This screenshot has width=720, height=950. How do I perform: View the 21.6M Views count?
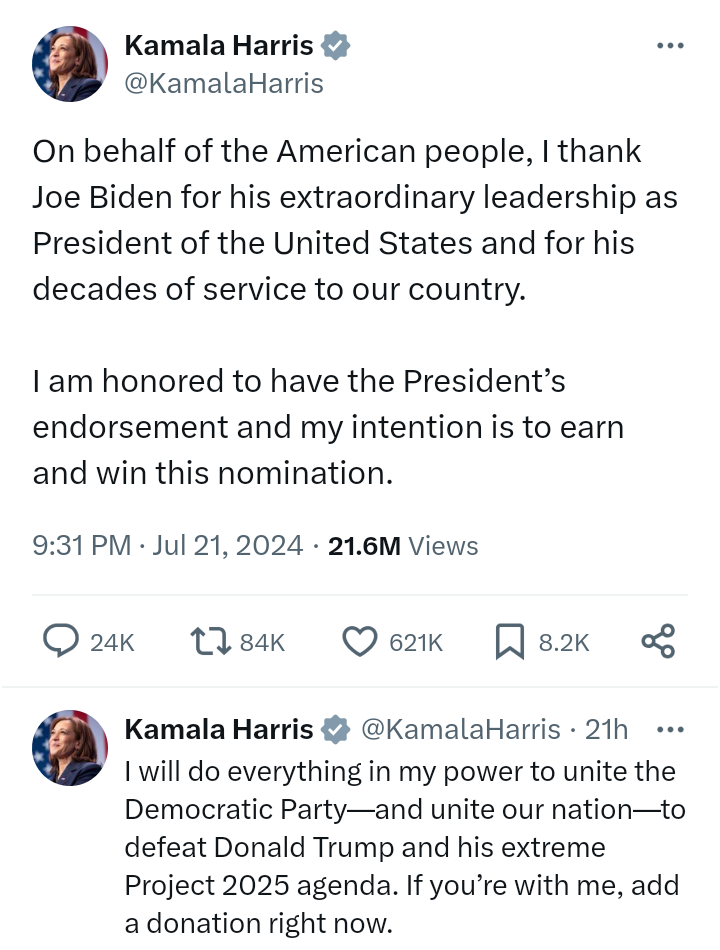tap(403, 545)
